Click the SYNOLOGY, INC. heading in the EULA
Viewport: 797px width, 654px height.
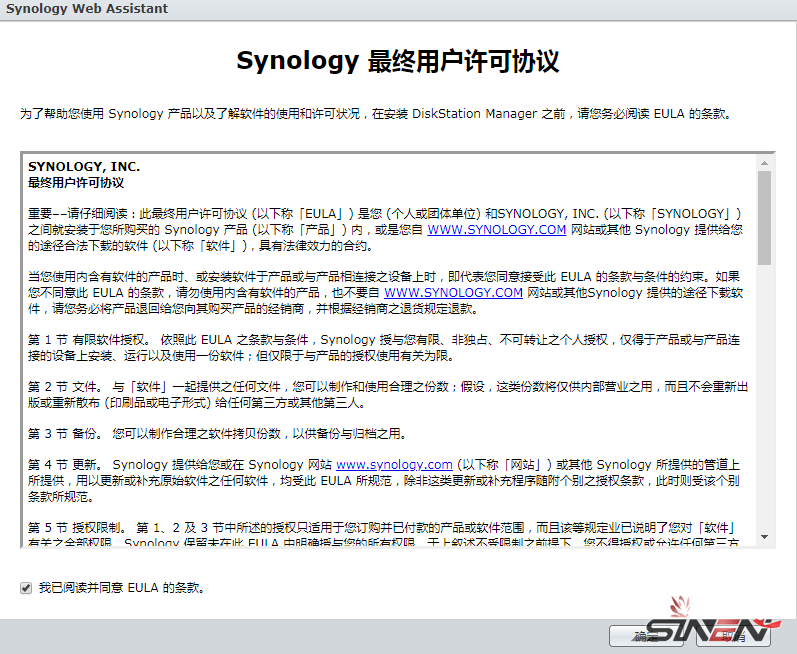click(x=84, y=167)
